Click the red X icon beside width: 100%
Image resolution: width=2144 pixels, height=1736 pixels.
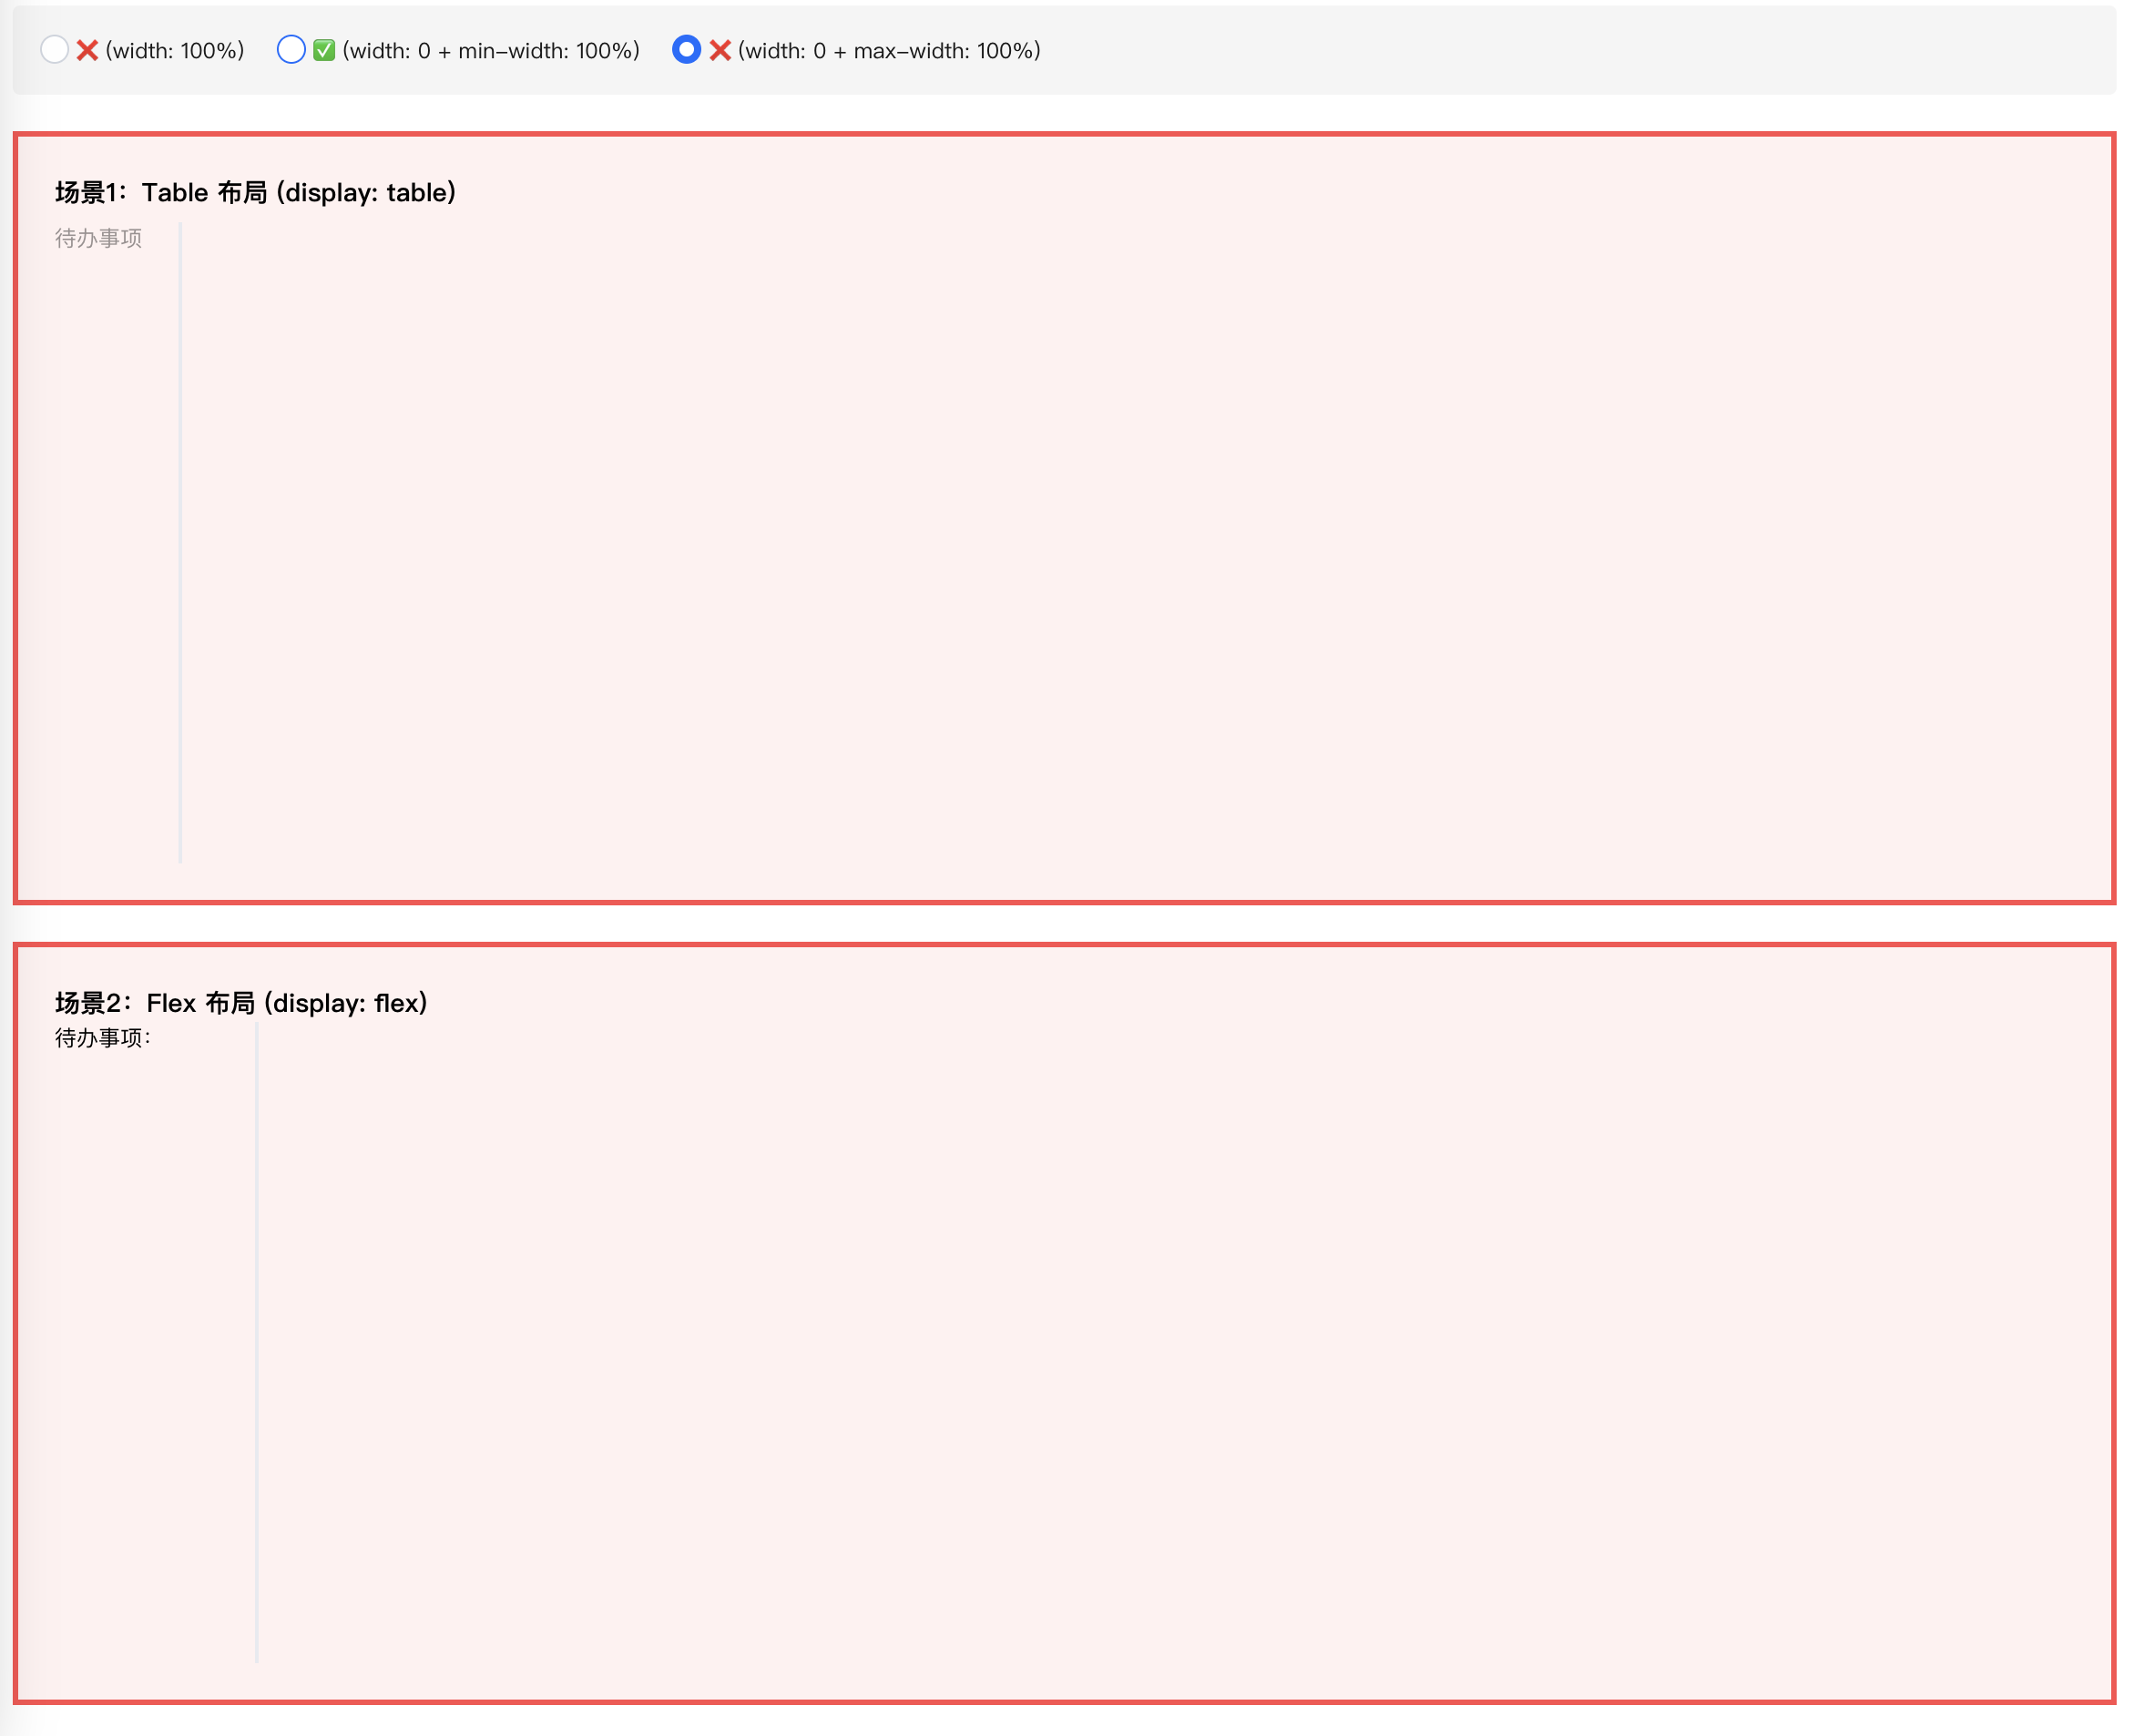coord(87,50)
